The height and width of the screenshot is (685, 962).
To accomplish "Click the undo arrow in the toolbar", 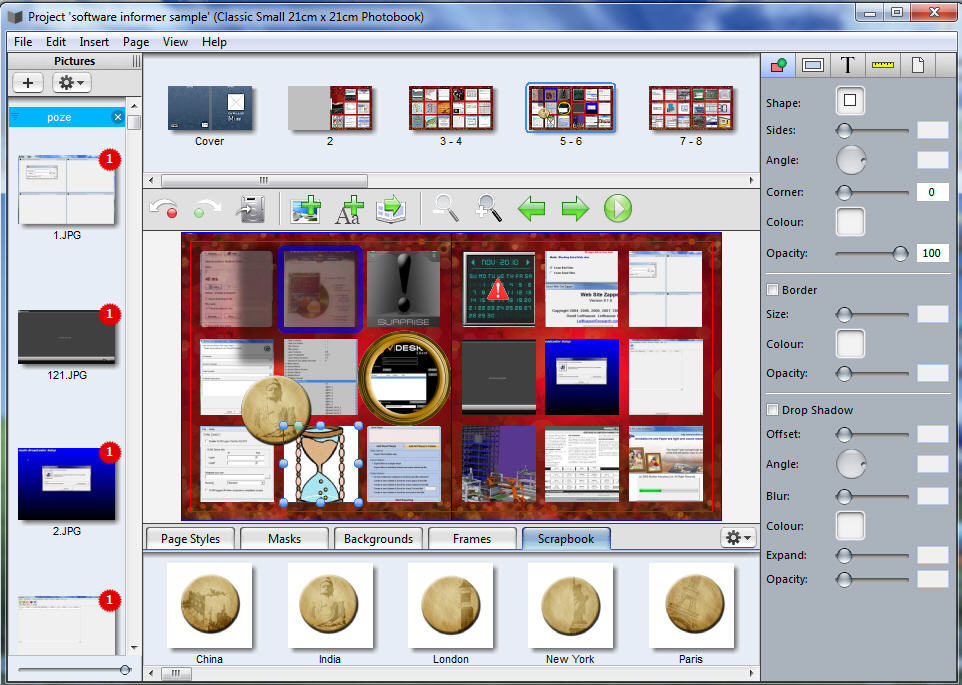I will click(163, 209).
